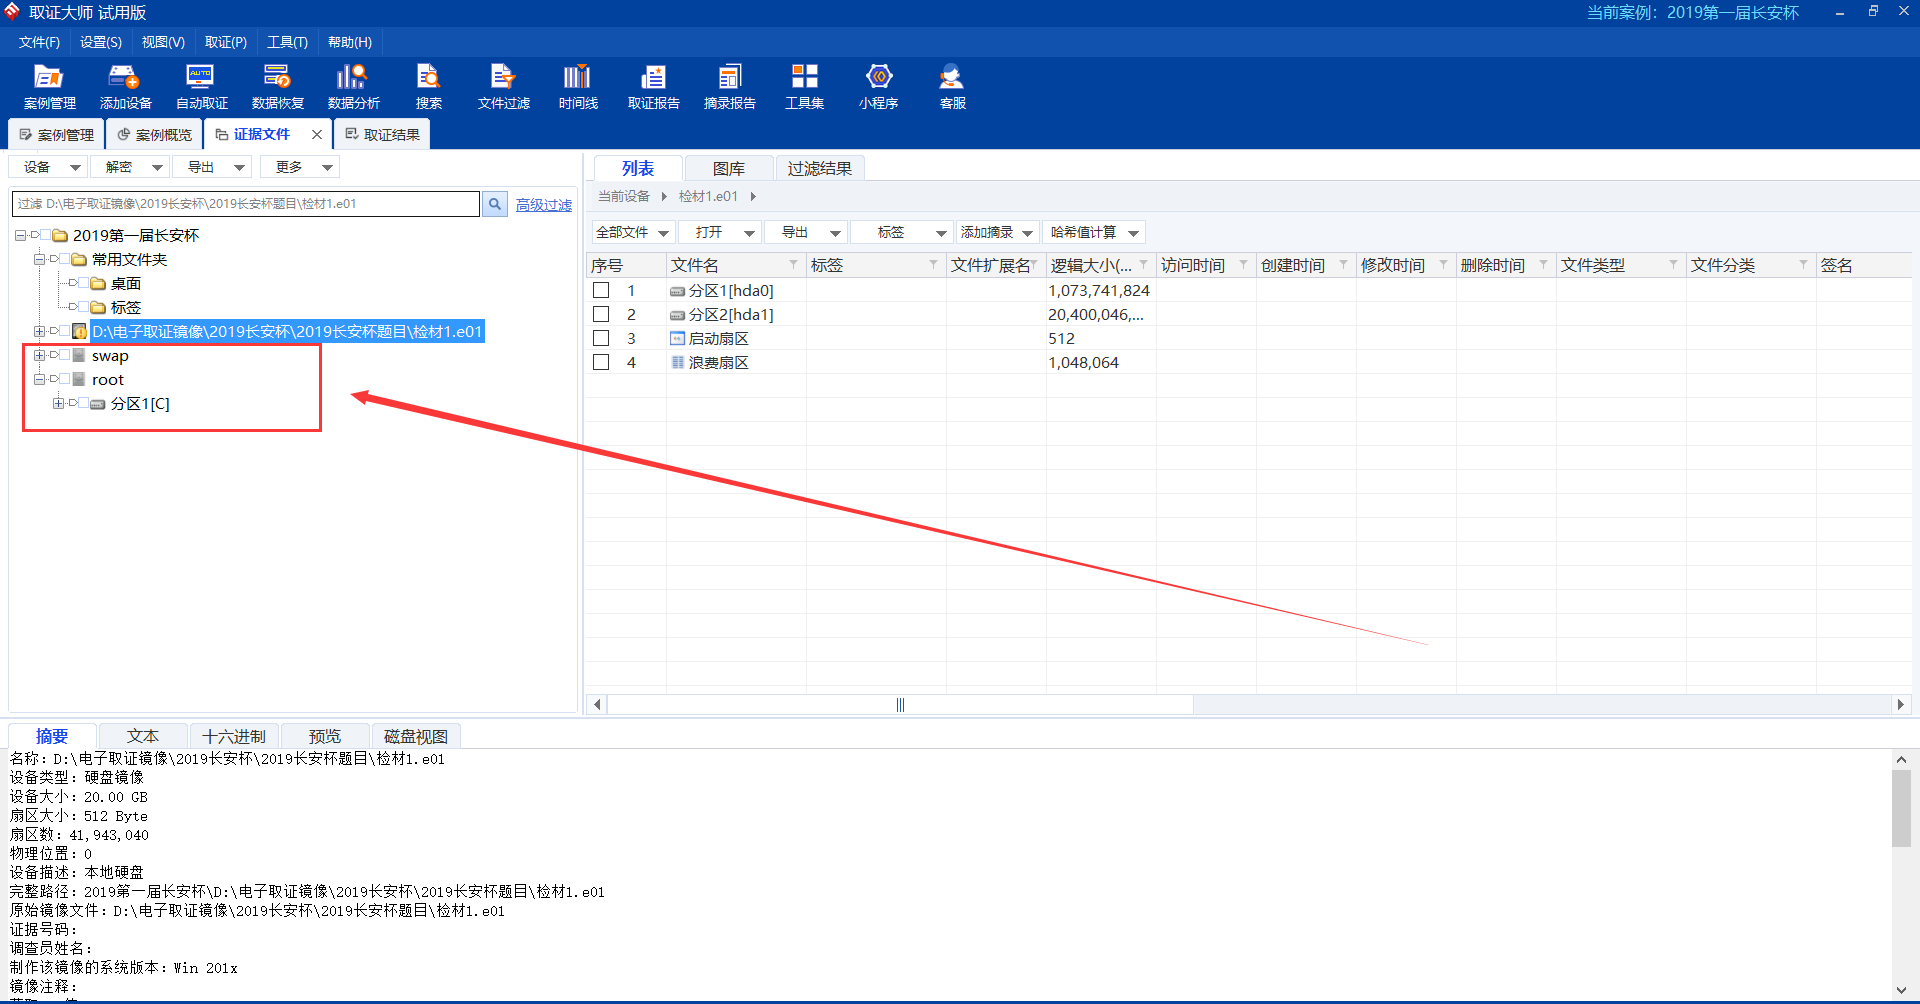Click the 浪费扇区 file icon
The width and height of the screenshot is (1920, 1004).
(x=677, y=363)
